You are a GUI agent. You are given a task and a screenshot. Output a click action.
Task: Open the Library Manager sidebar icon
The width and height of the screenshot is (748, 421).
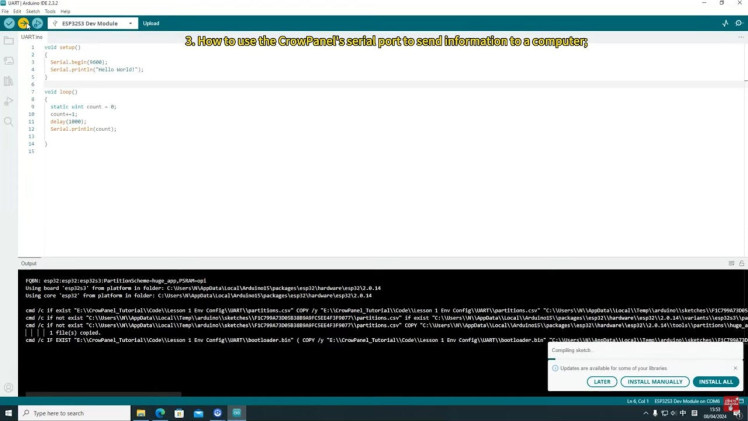click(x=9, y=81)
